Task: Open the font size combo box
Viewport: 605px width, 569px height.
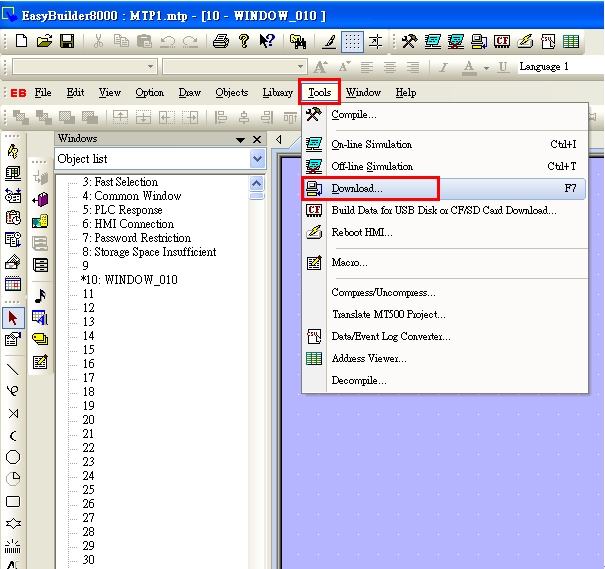Action: 235,67
